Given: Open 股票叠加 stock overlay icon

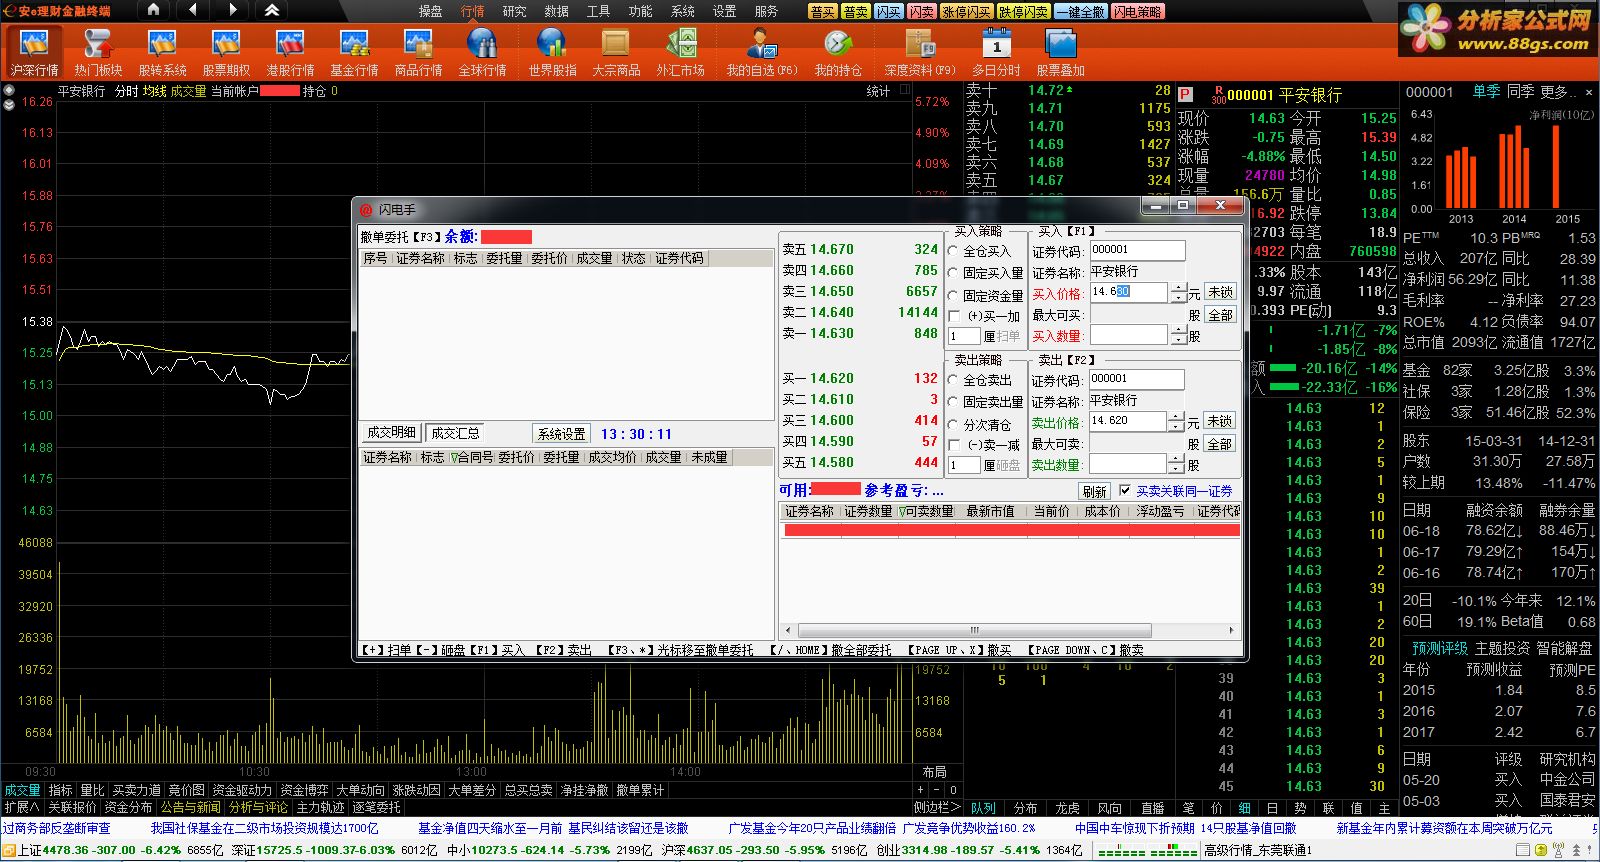Looking at the screenshot, I should [1060, 52].
